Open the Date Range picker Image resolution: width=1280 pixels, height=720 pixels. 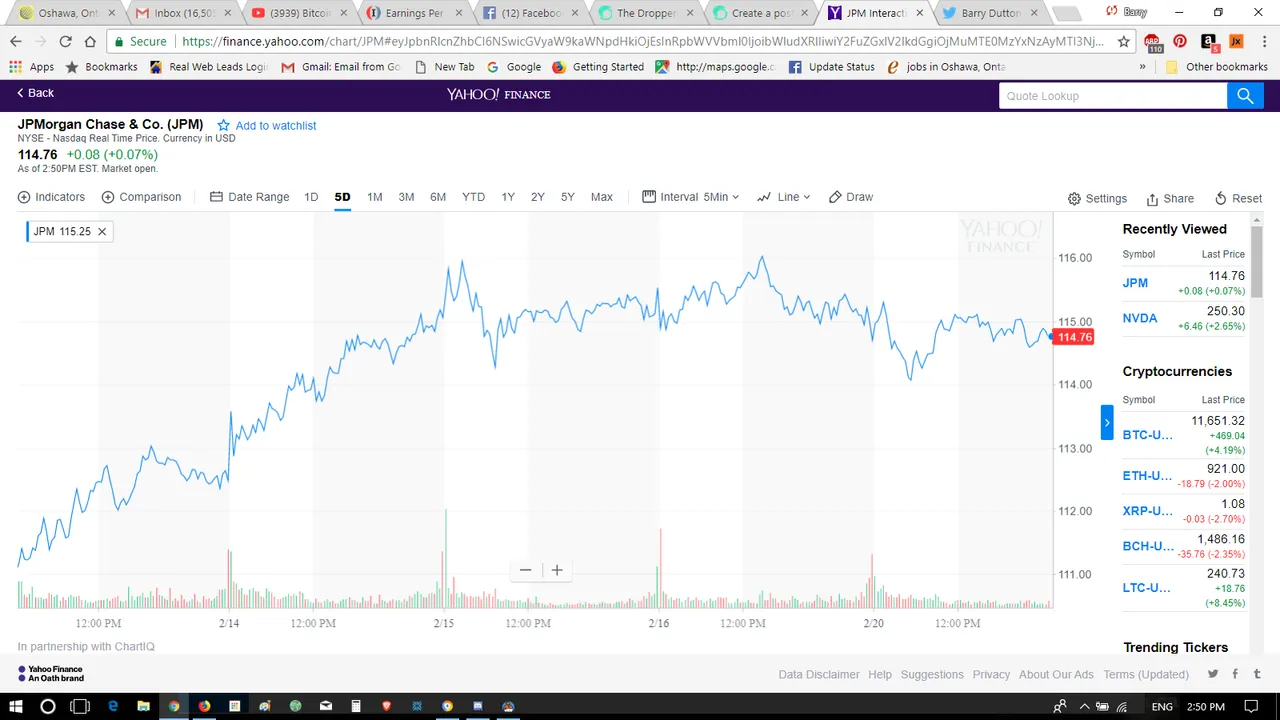[249, 197]
